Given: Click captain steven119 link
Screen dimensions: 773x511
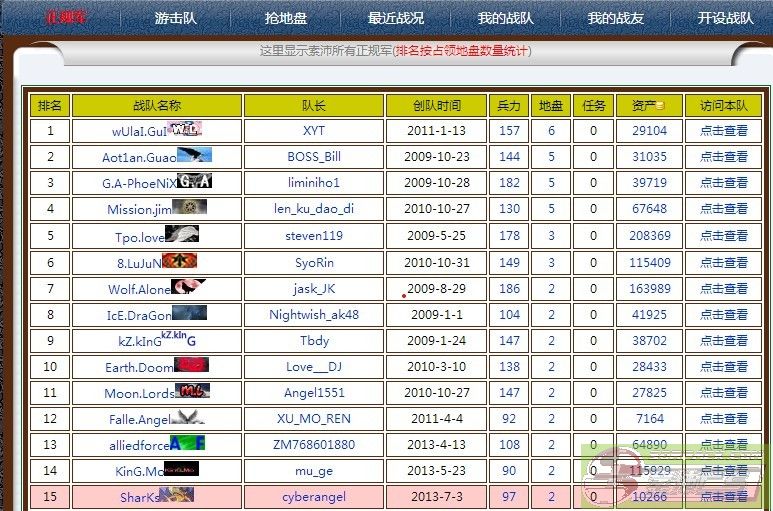Looking at the screenshot, I should tap(314, 236).
